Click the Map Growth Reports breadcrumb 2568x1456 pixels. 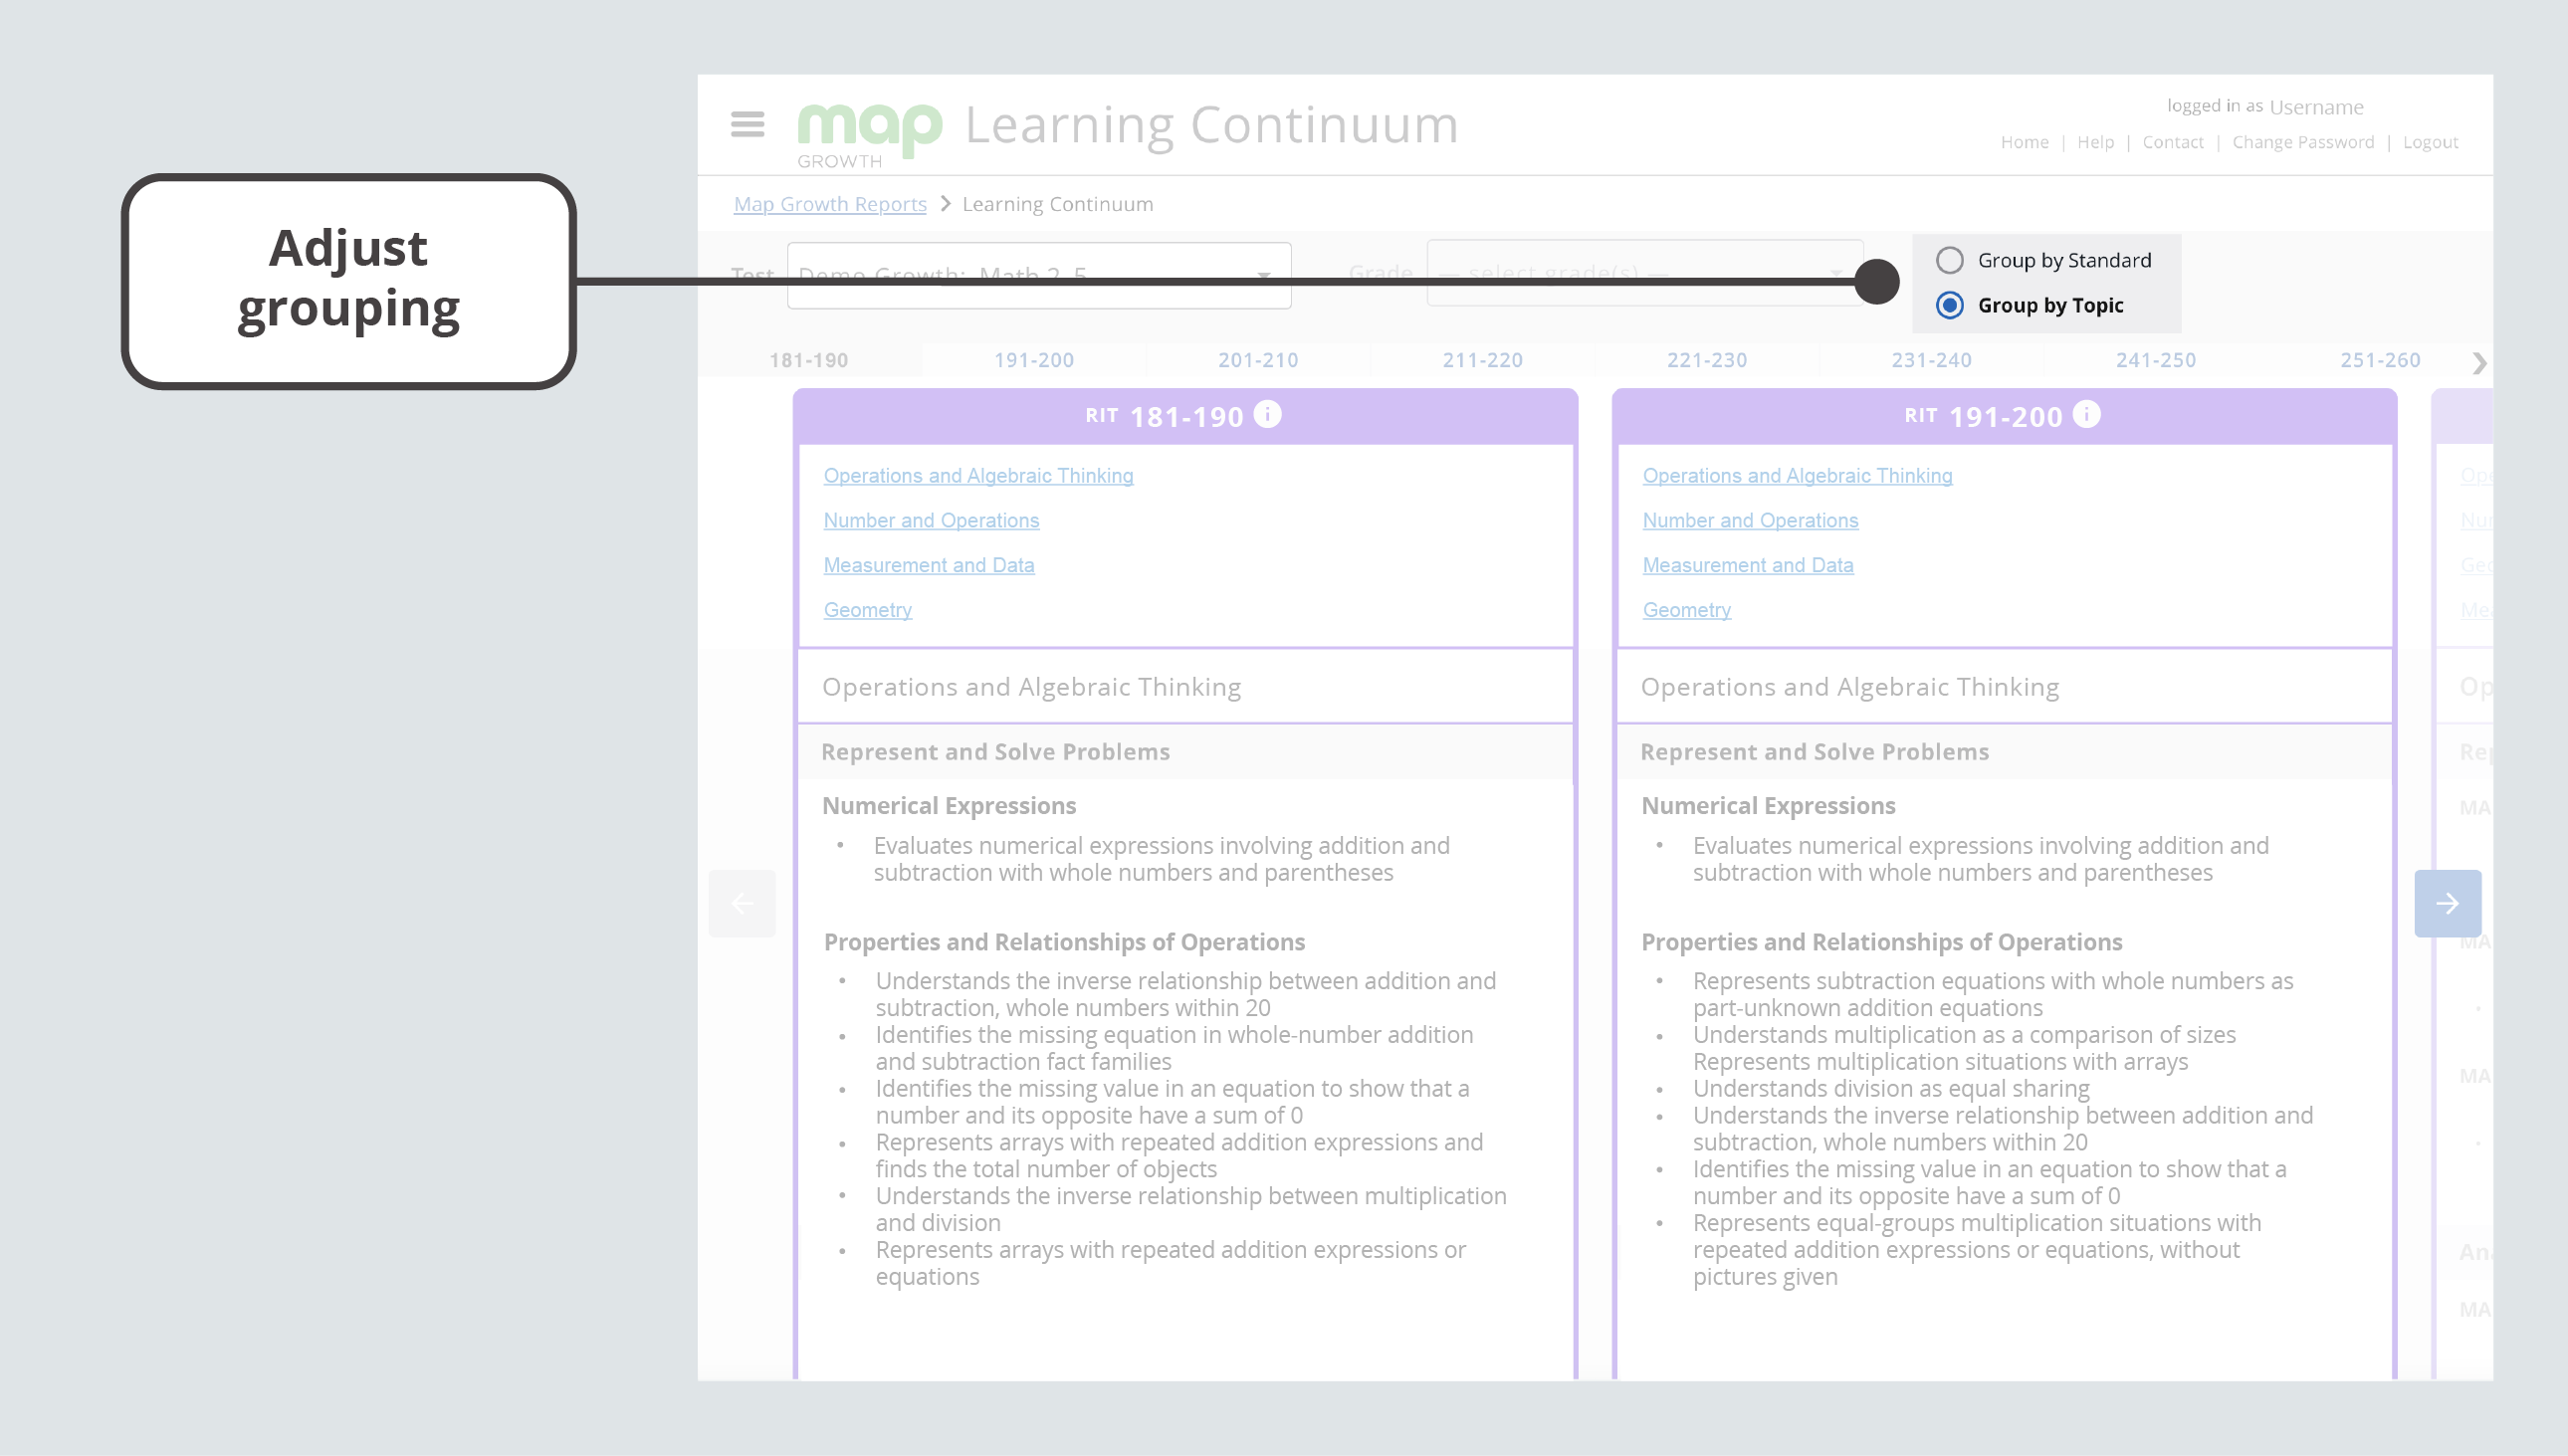pos(829,203)
